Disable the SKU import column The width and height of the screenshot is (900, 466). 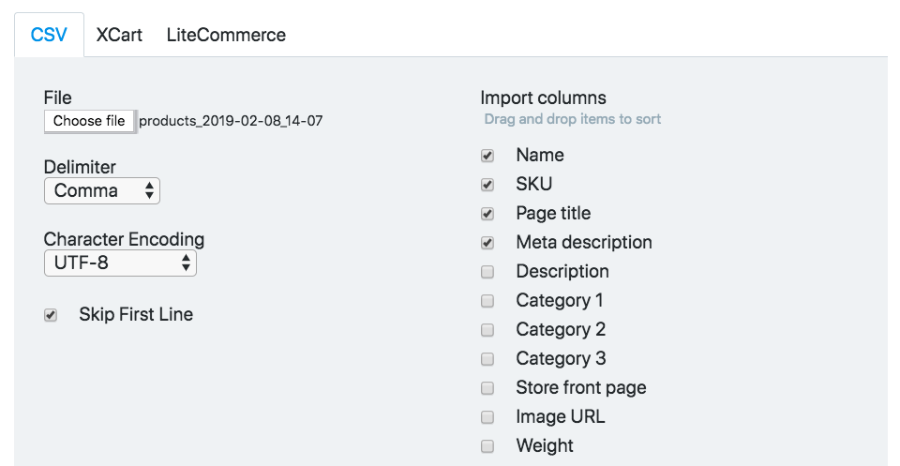click(x=487, y=185)
